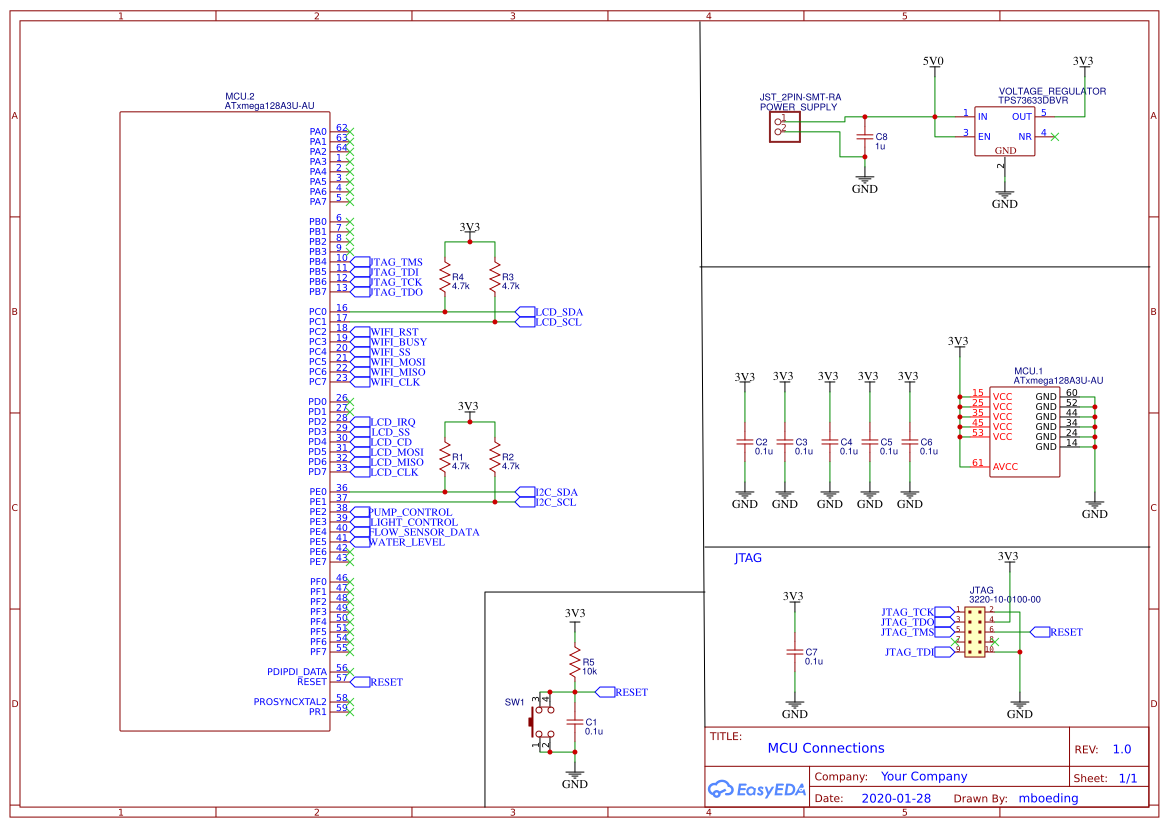Click the SW1 push-button switch symbol
The image size is (1169, 828).
(x=542, y=722)
